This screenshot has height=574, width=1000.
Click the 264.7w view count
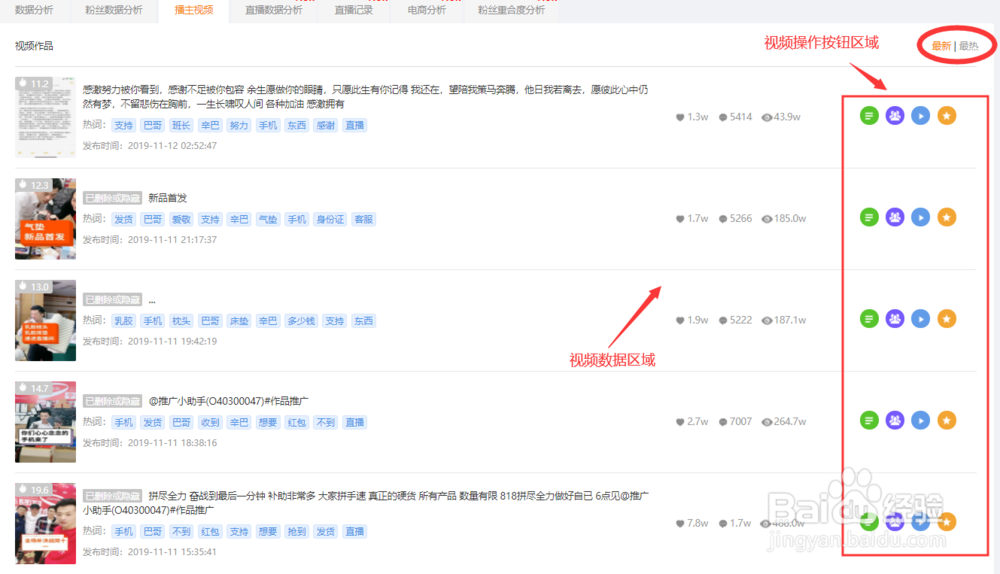point(790,422)
